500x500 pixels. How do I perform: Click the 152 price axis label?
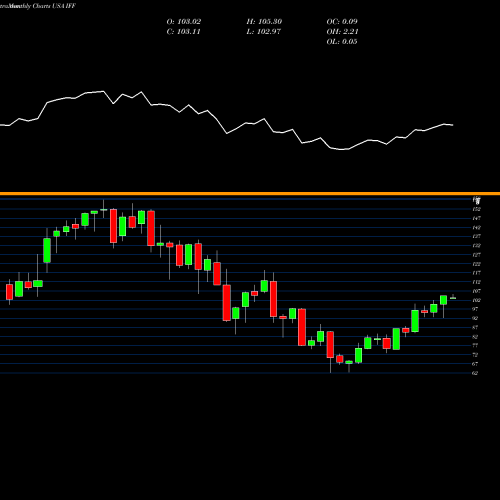pos(476,209)
